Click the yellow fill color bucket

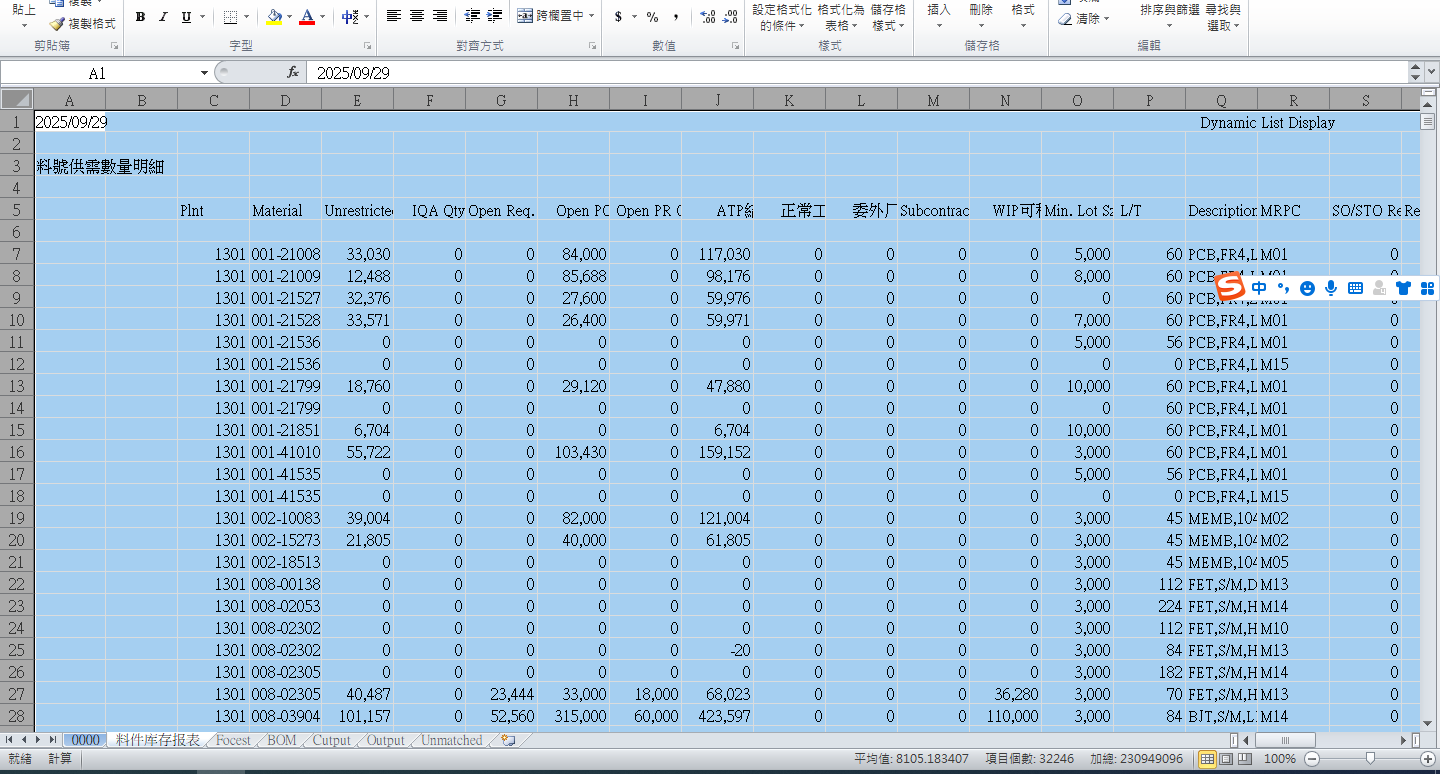coord(275,17)
